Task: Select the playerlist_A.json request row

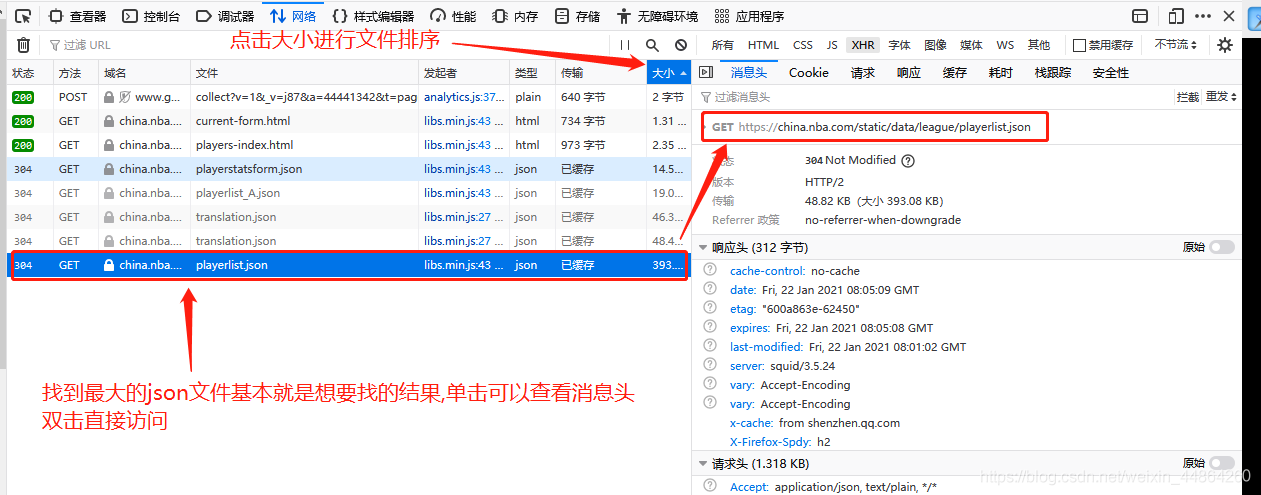Action: click(x=349, y=193)
